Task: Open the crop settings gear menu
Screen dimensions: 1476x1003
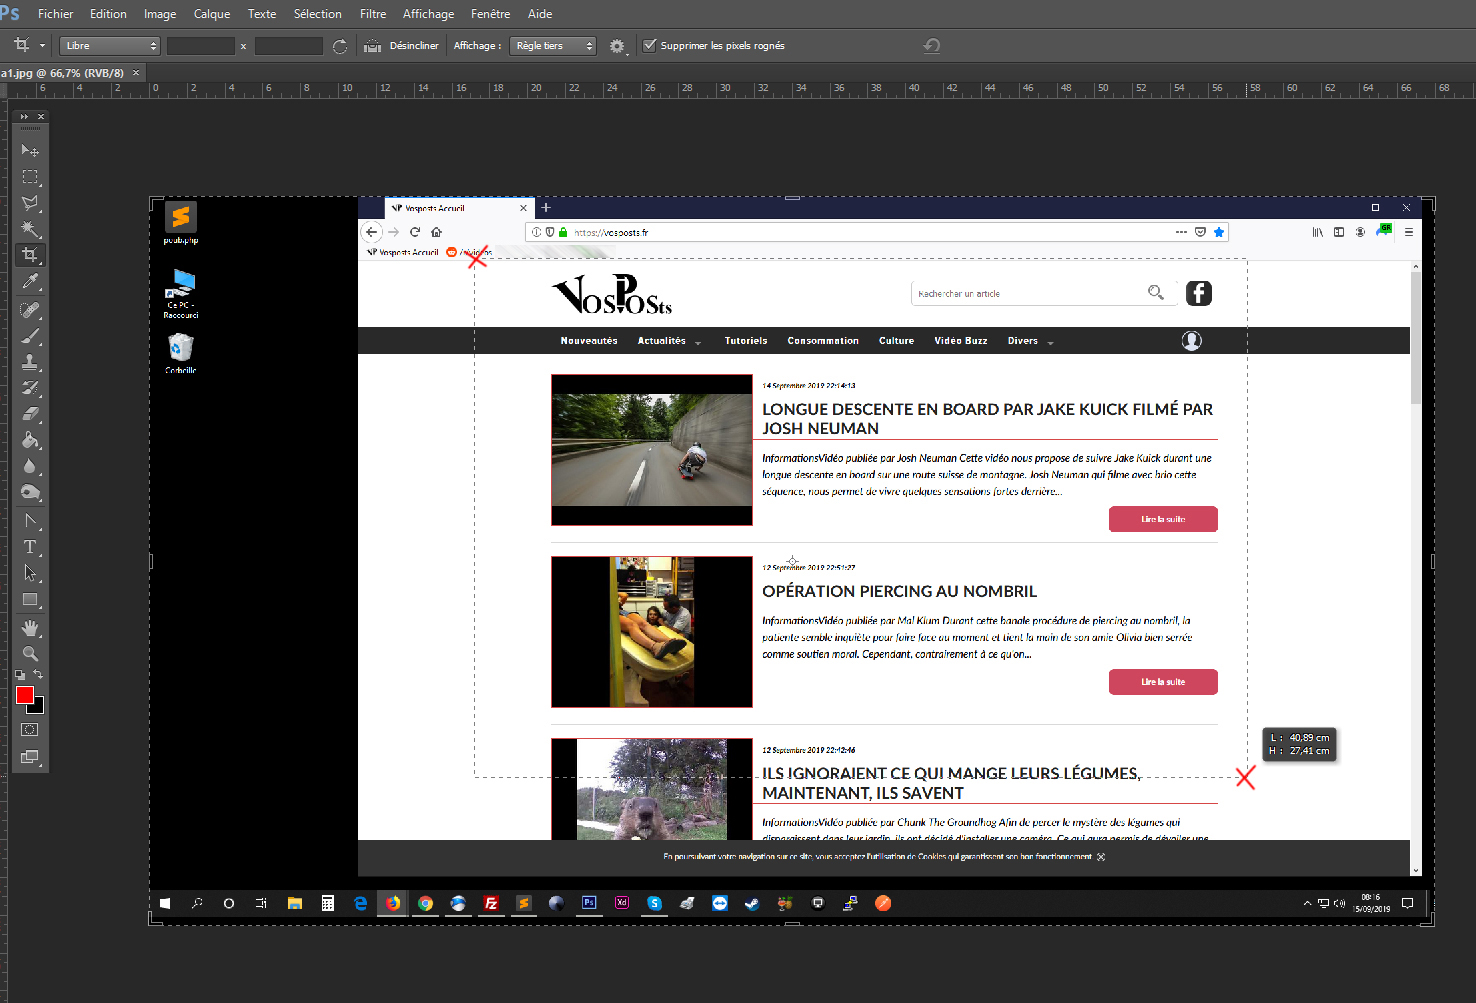Action: pos(617,46)
